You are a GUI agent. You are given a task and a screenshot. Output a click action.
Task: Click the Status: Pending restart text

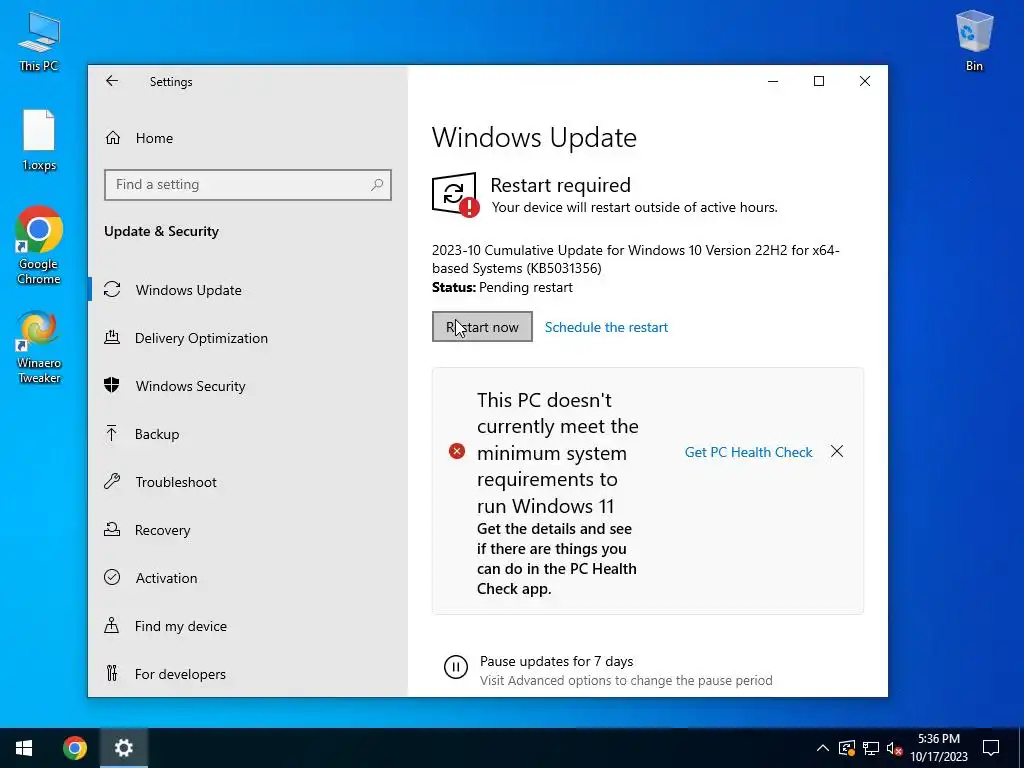pyautogui.click(x=502, y=287)
